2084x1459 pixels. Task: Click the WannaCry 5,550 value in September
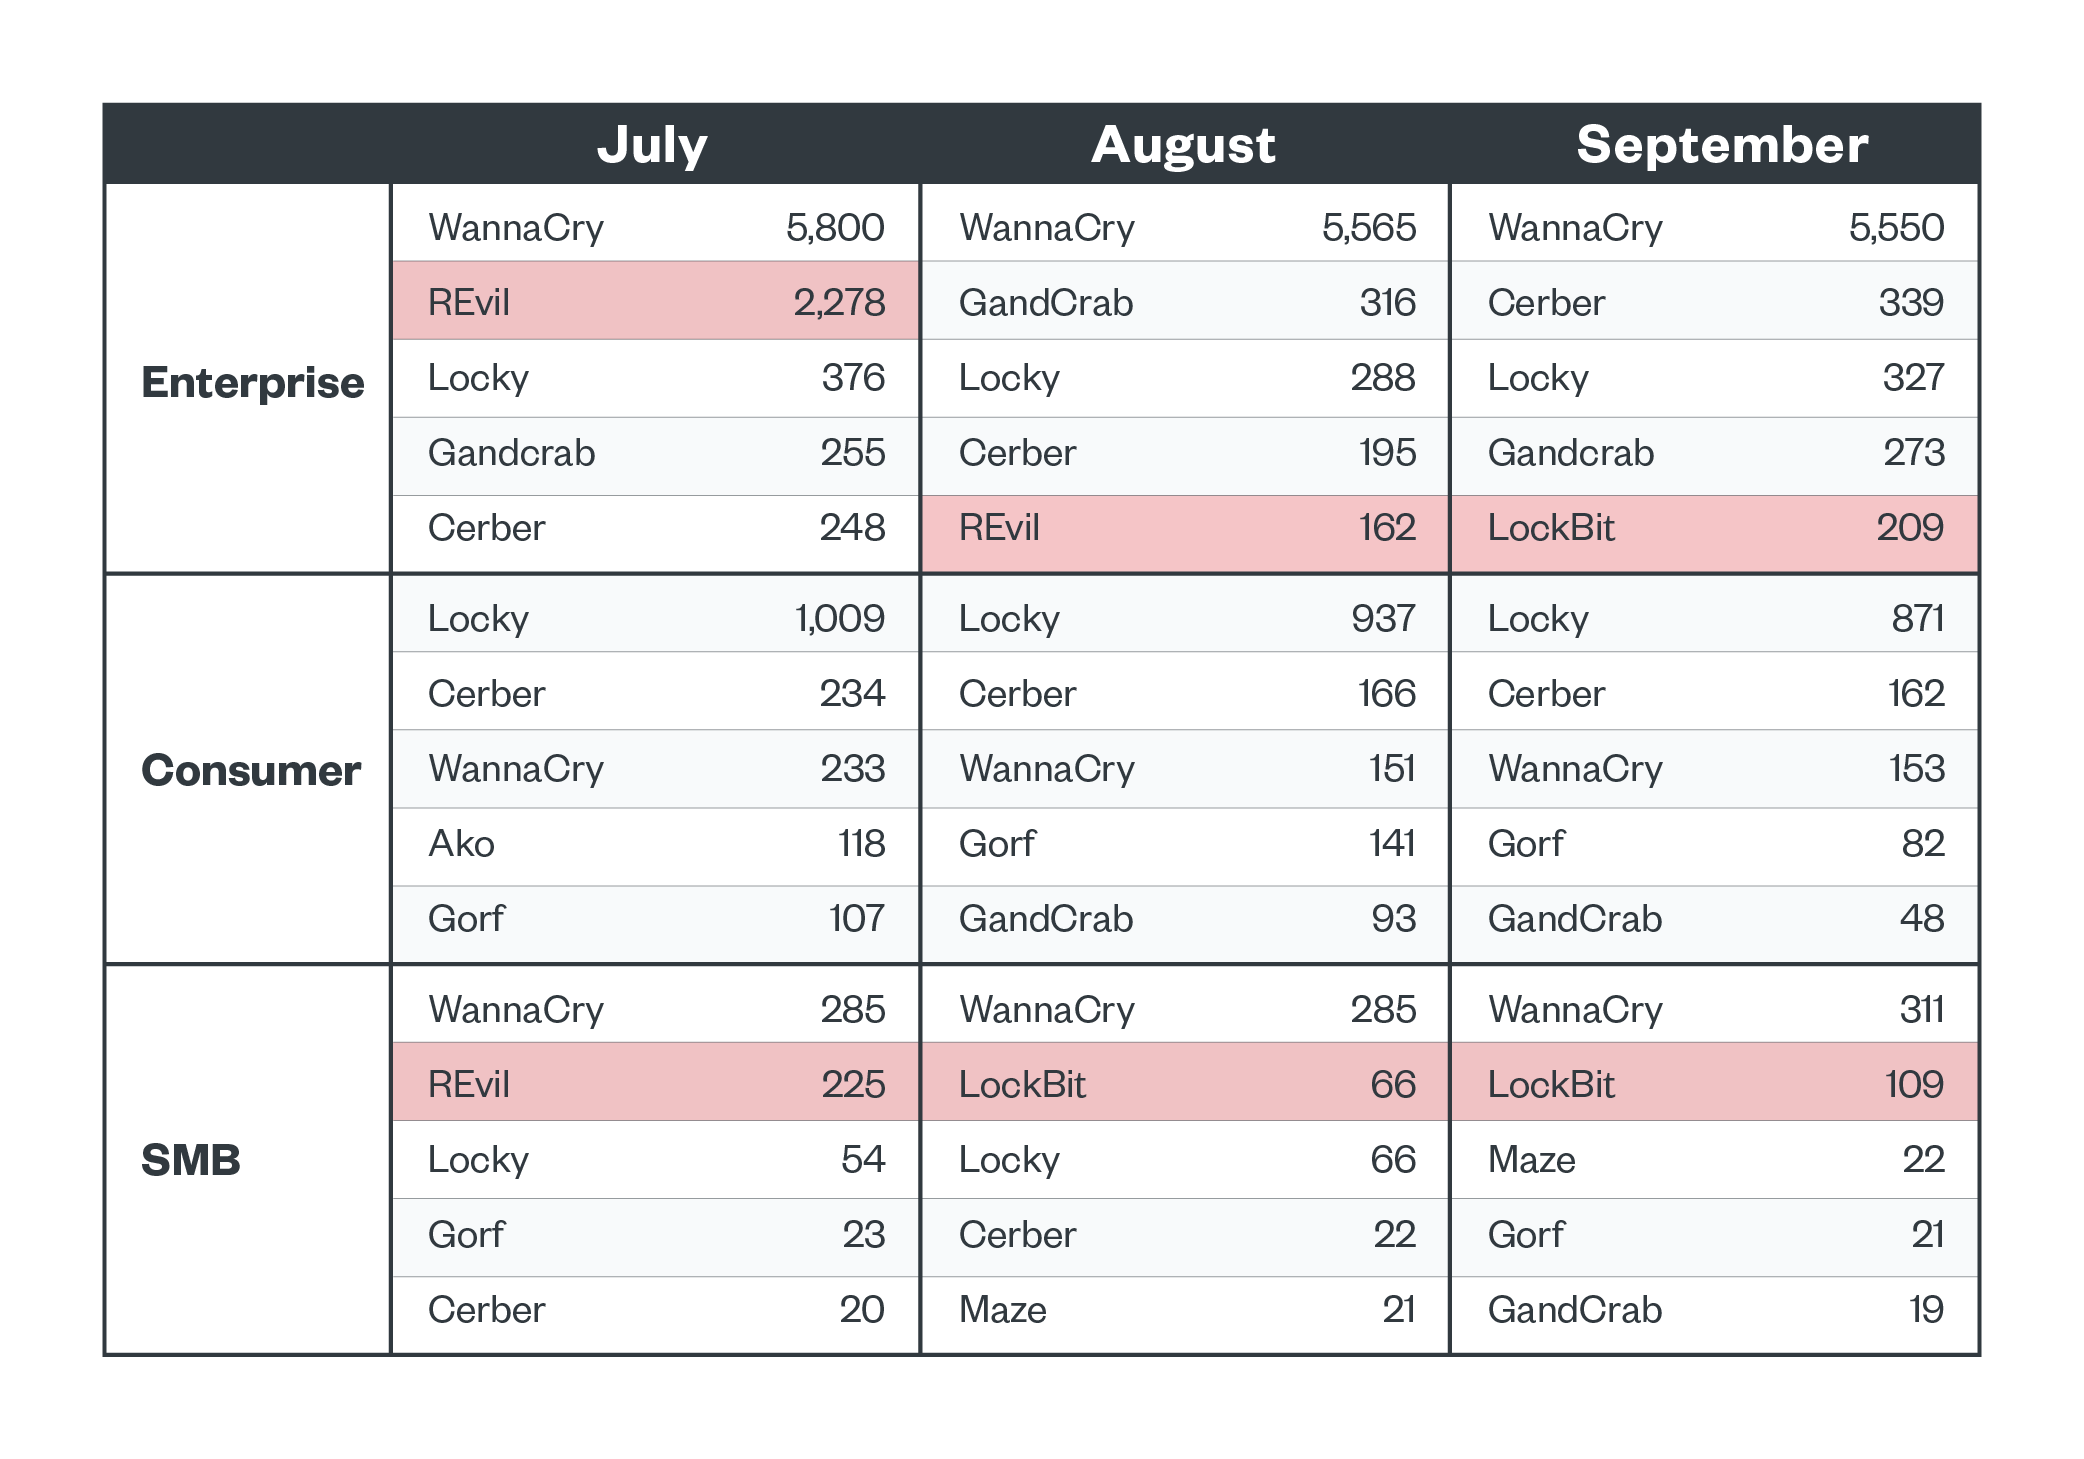(1896, 228)
